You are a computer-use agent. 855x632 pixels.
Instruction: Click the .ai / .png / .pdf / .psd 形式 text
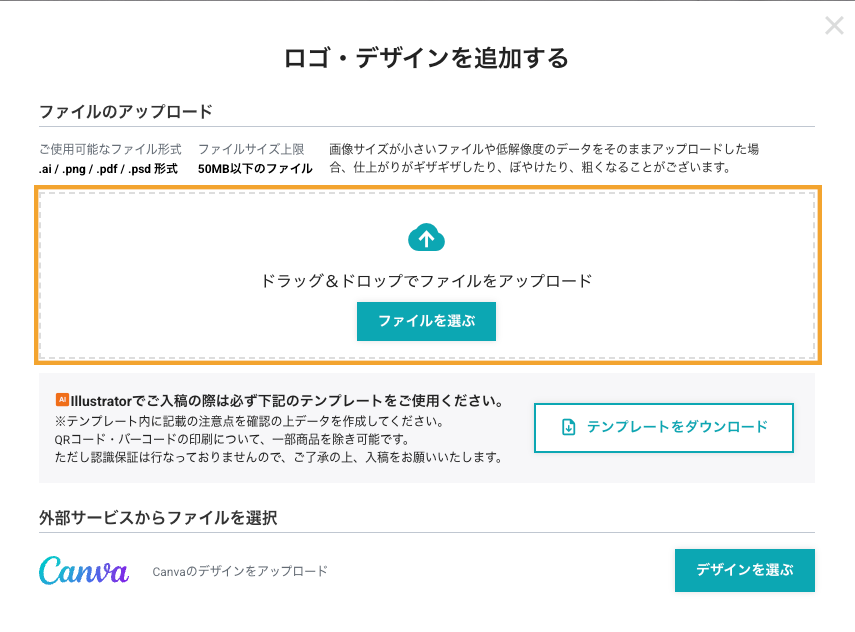click(108, 169)
